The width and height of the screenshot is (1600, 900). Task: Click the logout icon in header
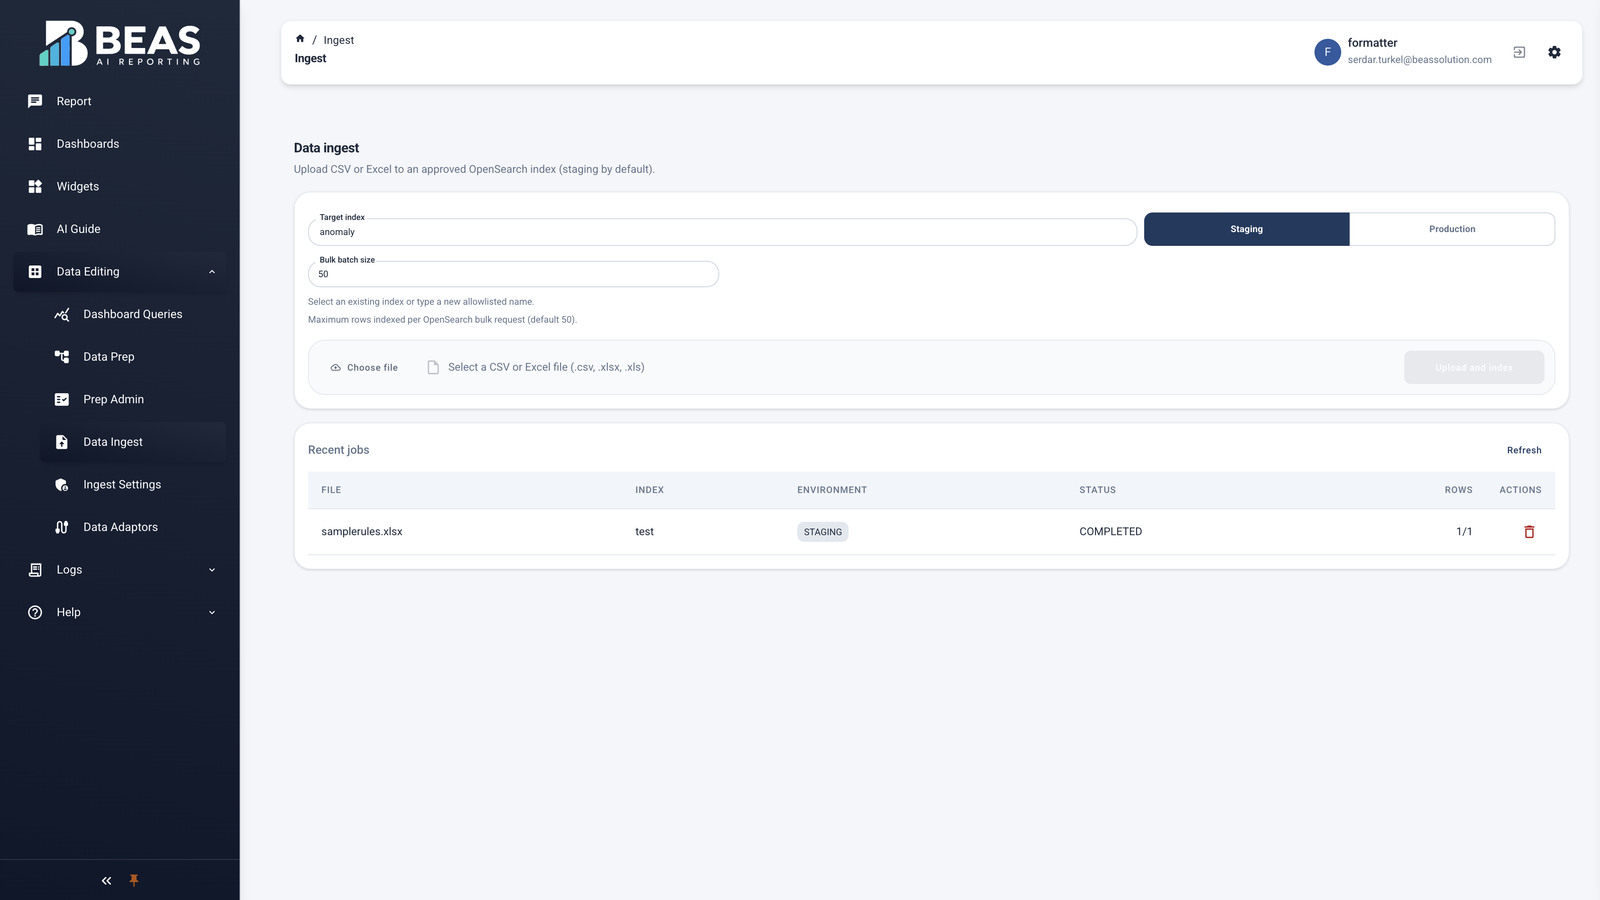pos(1519,52)
